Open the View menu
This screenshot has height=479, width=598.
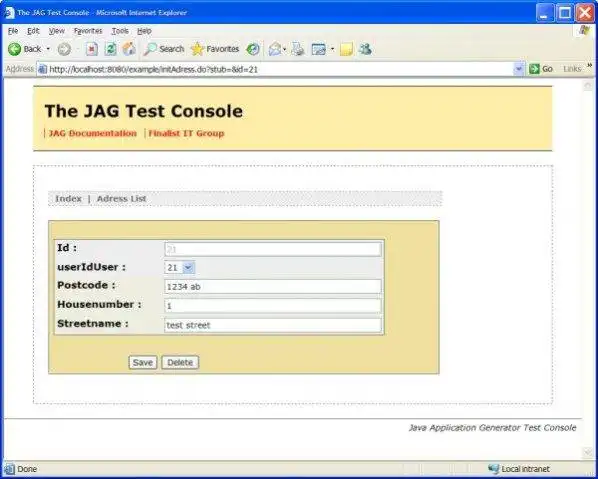click(x=57, y=31)
